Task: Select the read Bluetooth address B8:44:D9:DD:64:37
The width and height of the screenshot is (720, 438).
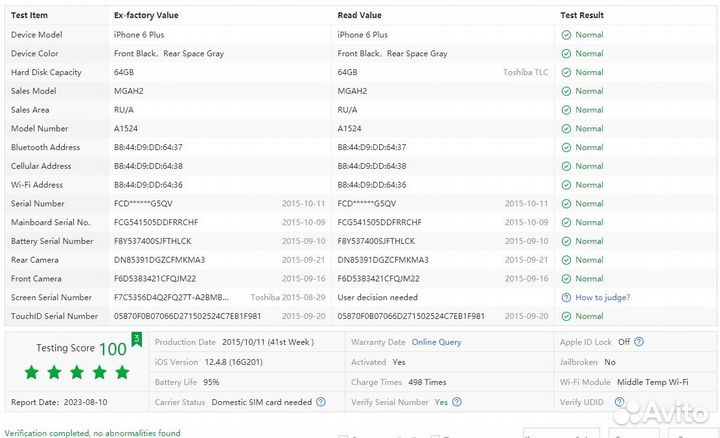Action: (371, 147)
